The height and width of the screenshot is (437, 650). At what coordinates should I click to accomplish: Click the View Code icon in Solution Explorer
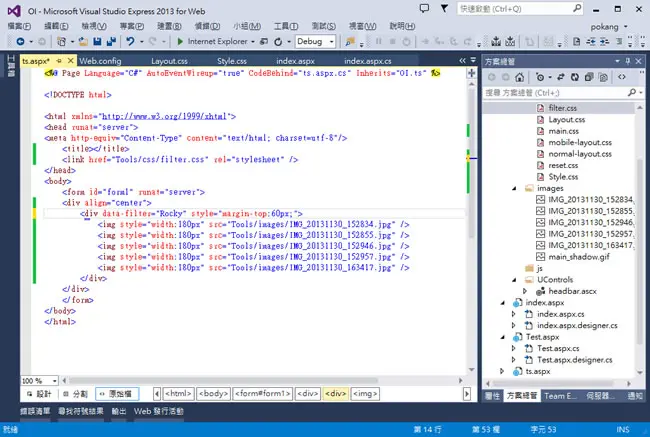coord(622,77)
